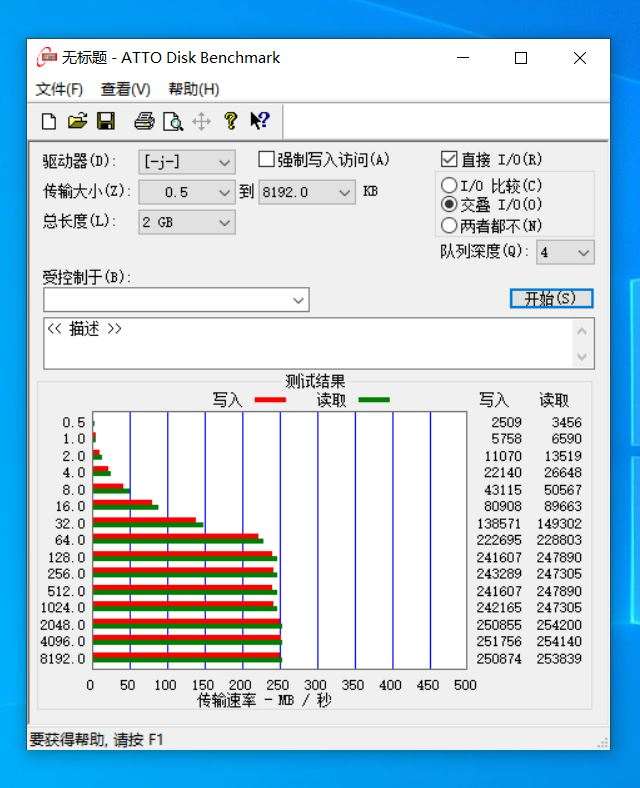
Task: Open the 查看(V) menu
Action: point(126,89)
